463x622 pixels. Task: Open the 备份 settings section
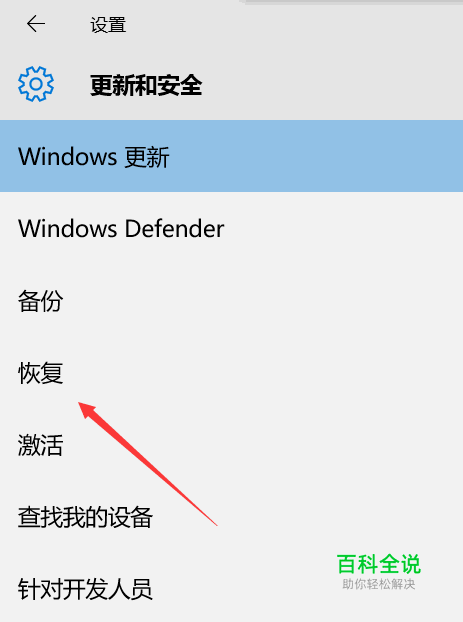tap(231, 301)
